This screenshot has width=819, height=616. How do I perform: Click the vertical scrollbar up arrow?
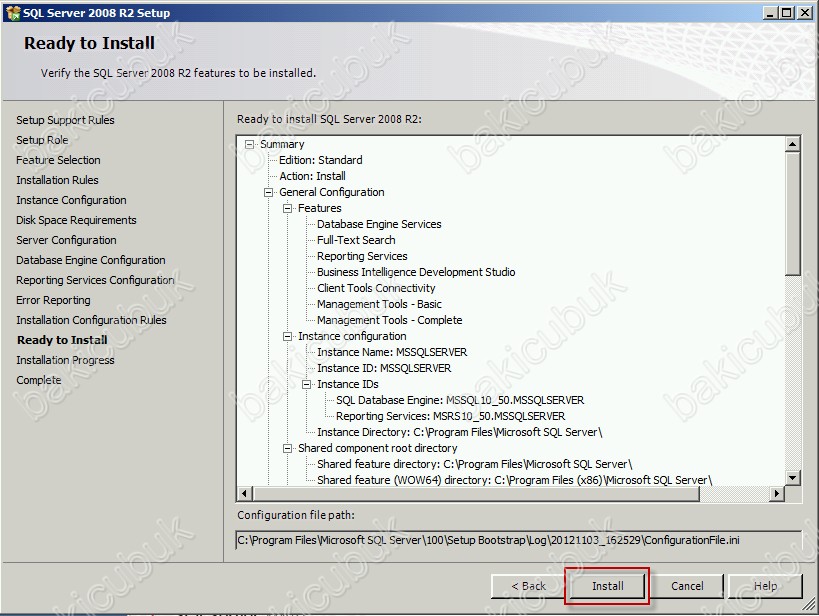[792, 144]
